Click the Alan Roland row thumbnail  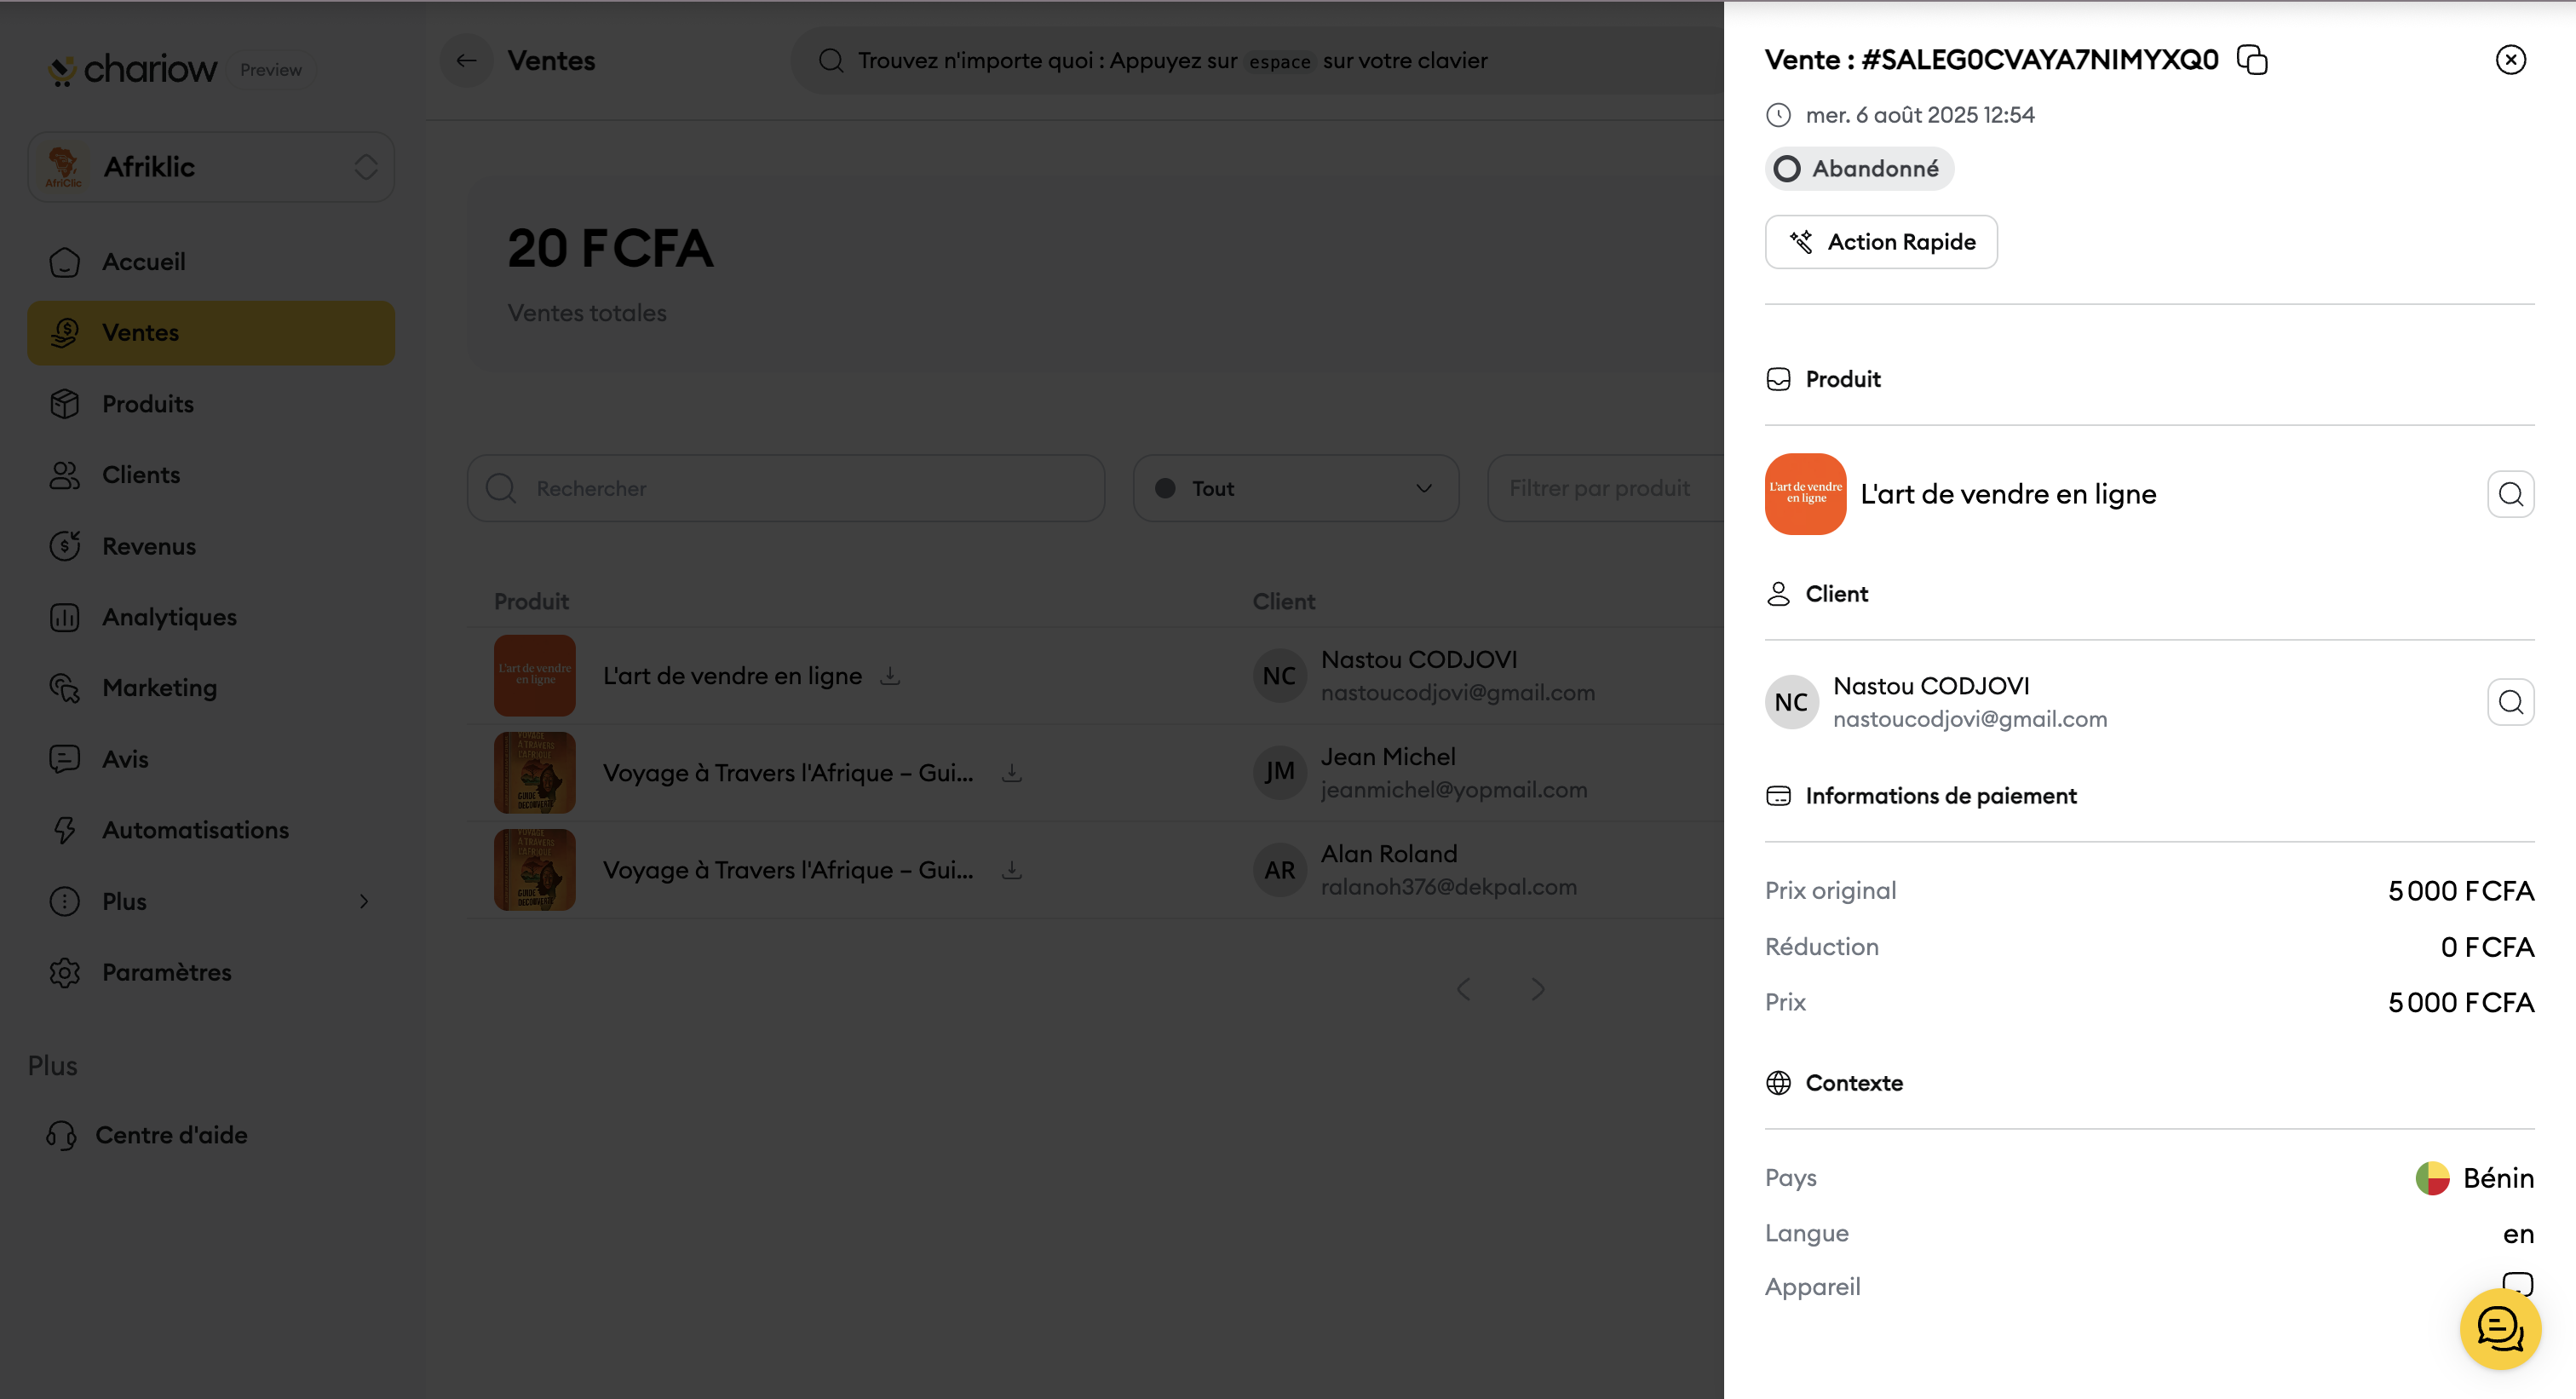point(535,870)
